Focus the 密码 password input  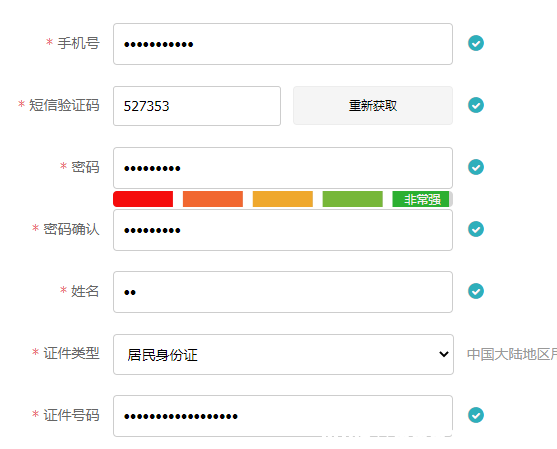(283, 168)
